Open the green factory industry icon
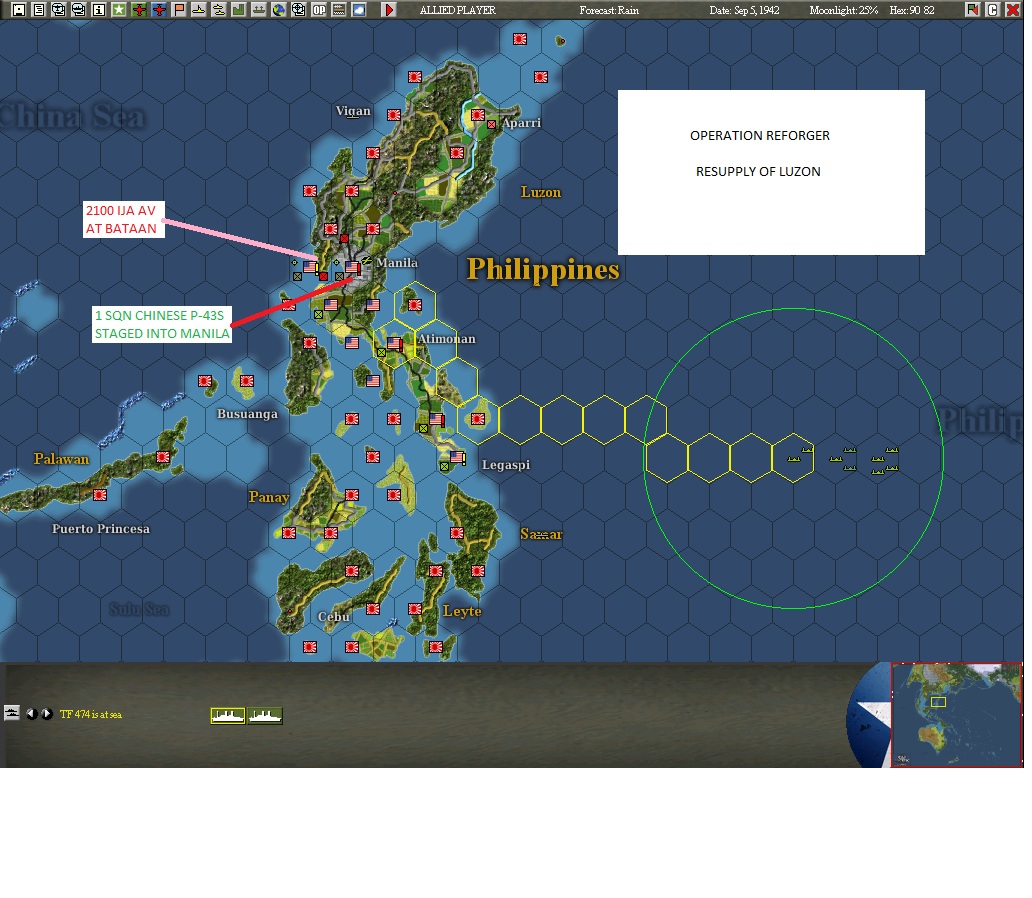The image size is (1032, 898). 239,10
